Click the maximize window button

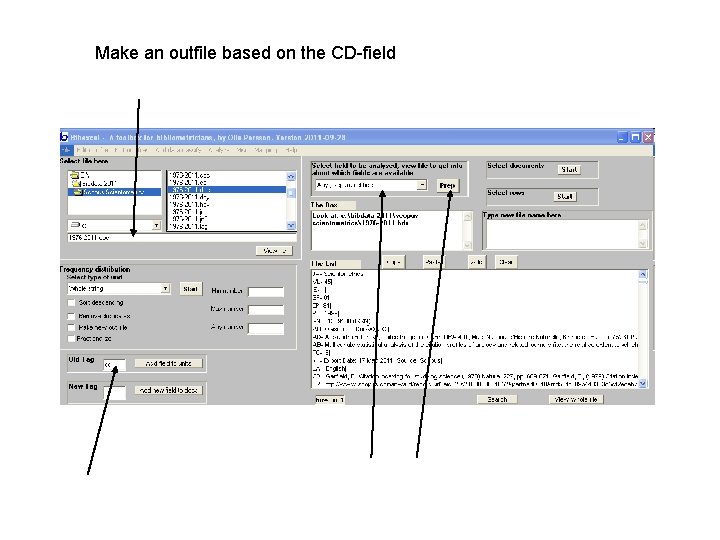[x=636, y=137]
